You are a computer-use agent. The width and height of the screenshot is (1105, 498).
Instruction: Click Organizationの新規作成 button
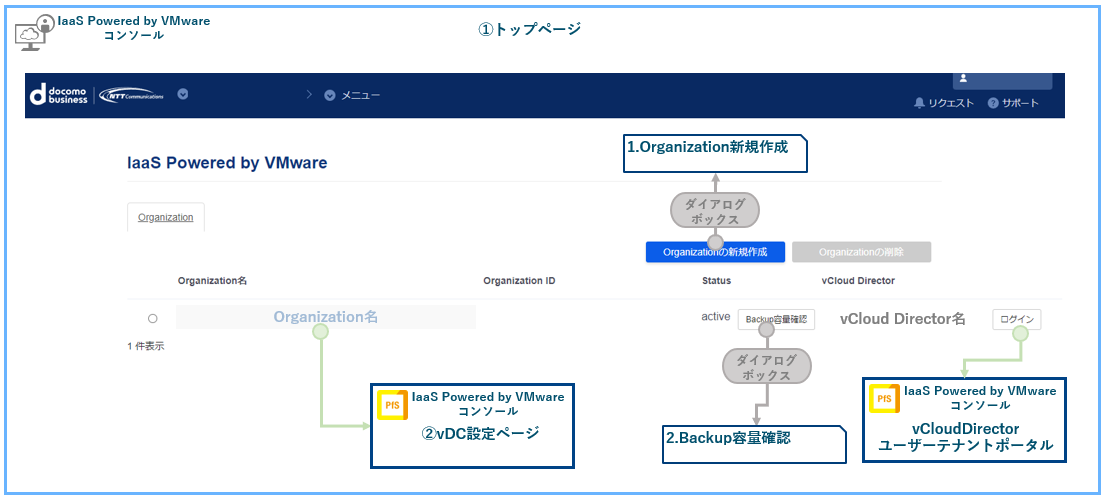click(715, 252)
